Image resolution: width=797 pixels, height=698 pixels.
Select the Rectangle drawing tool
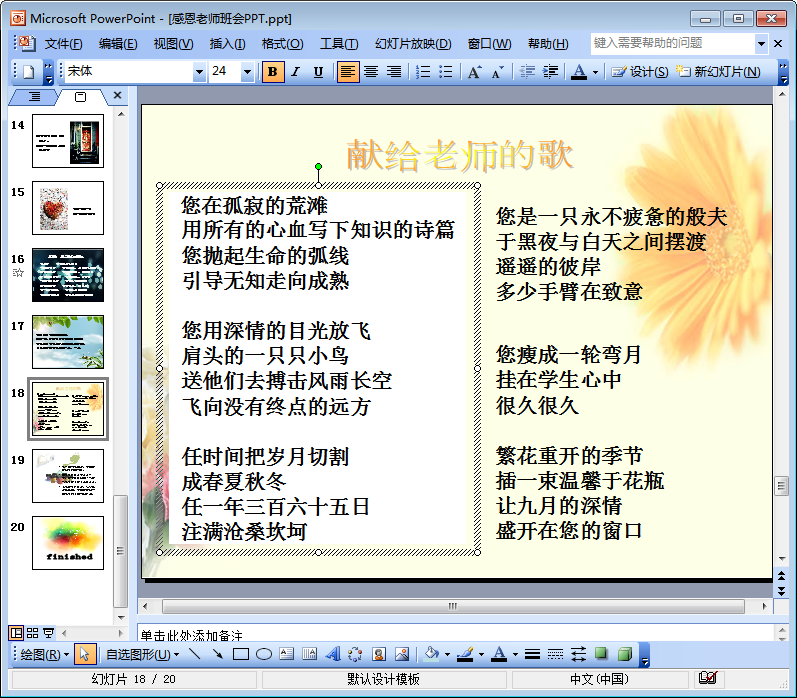[x=240, y=655]
